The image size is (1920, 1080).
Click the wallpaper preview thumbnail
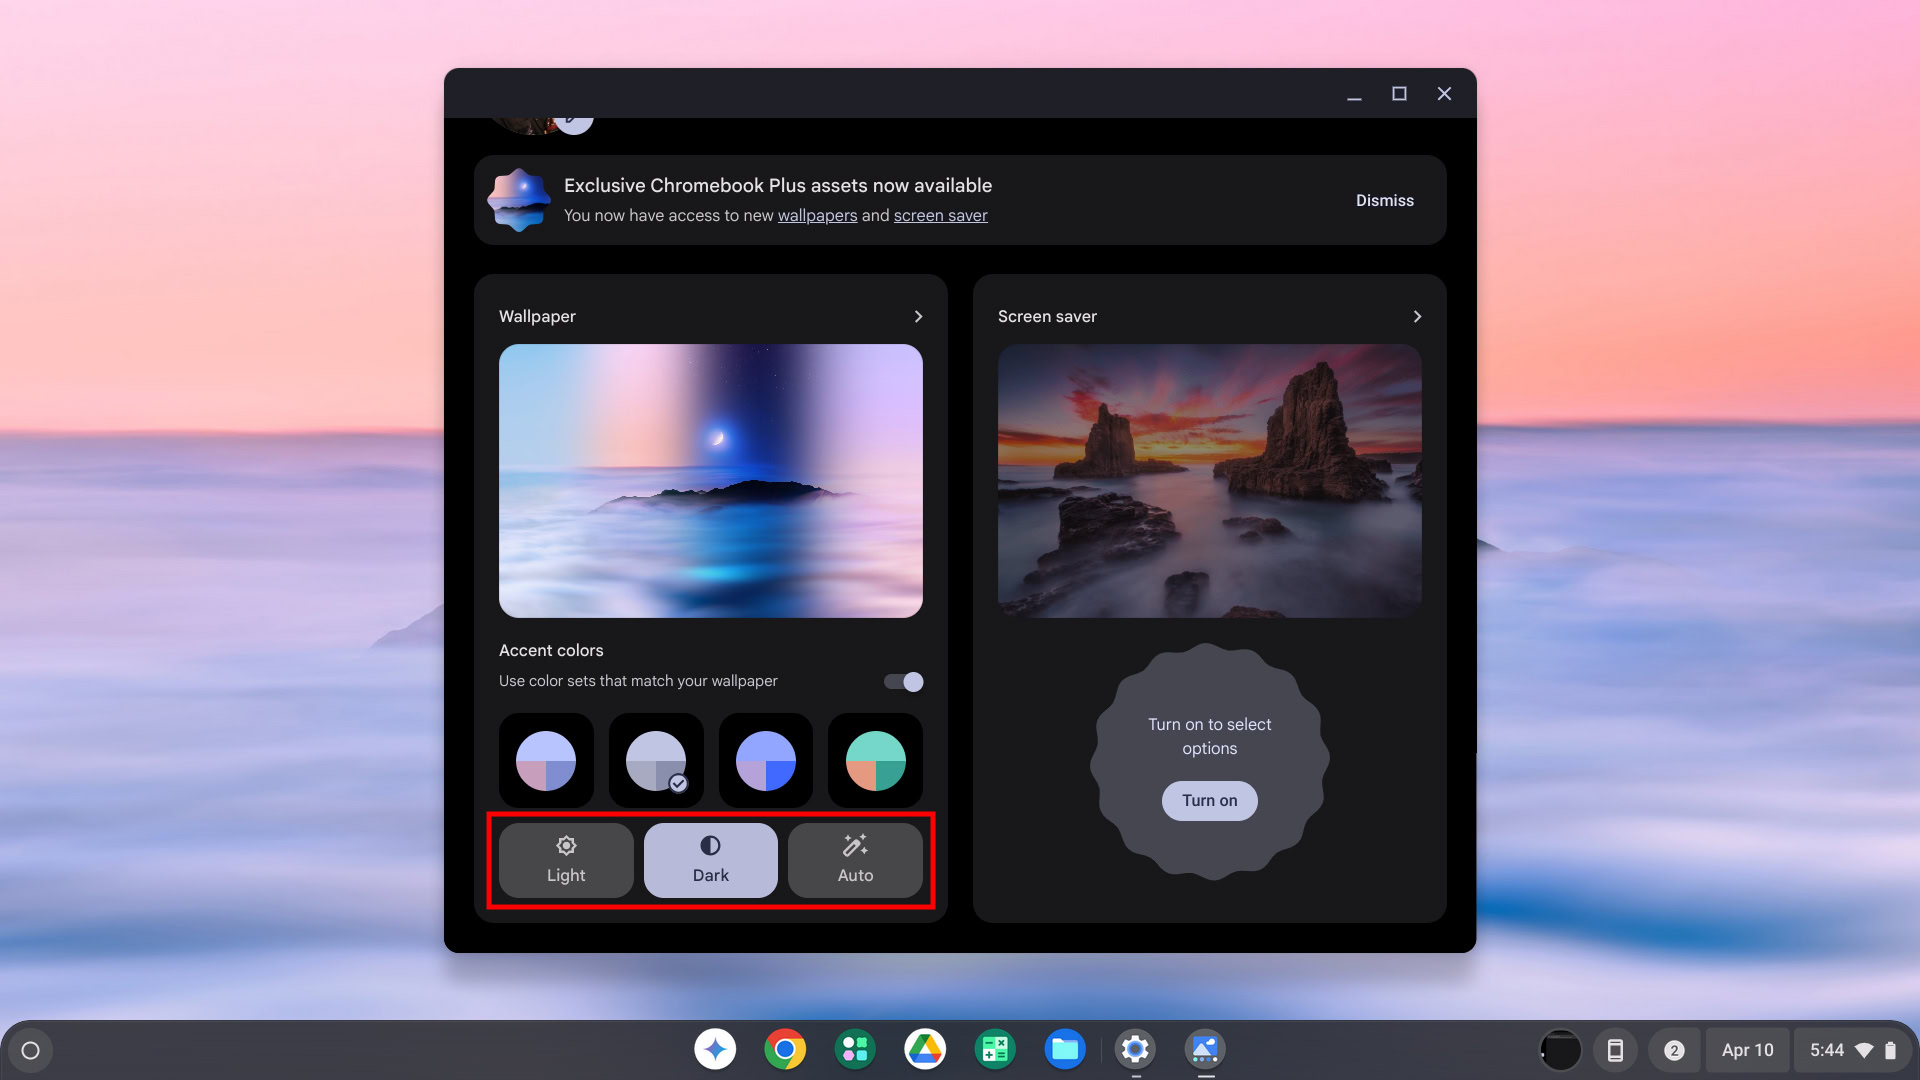coord(710,480)
